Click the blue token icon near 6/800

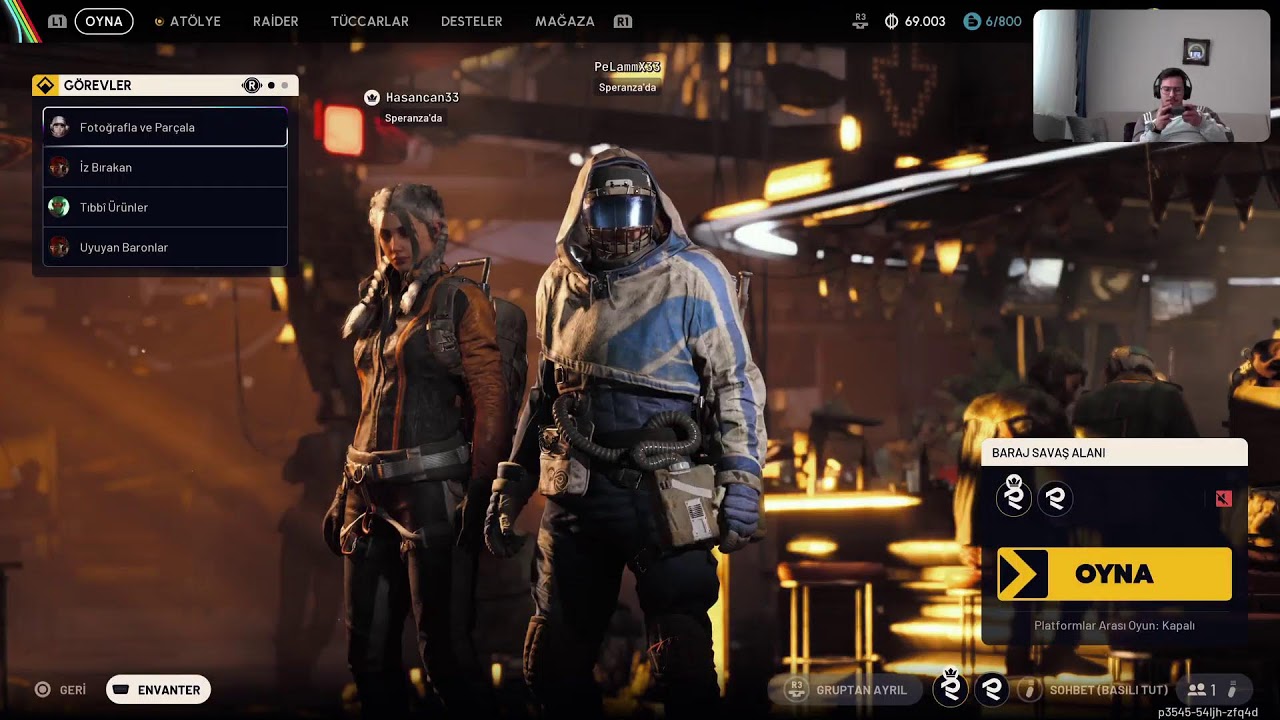point(972,21)
